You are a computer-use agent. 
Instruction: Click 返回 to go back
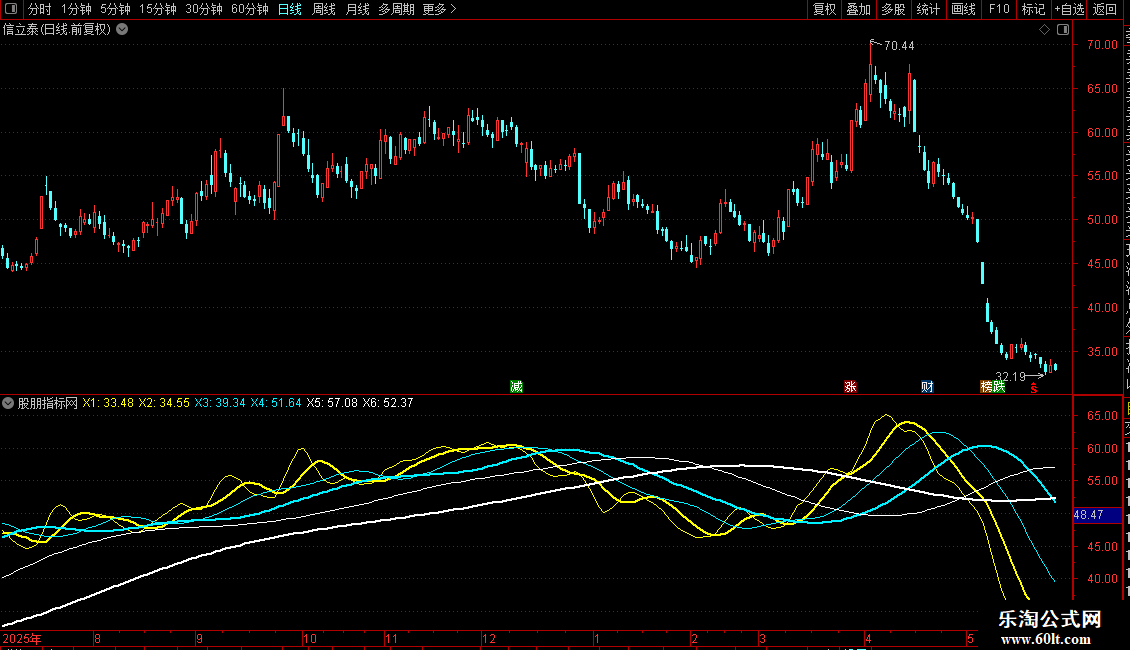(1104, 9)
